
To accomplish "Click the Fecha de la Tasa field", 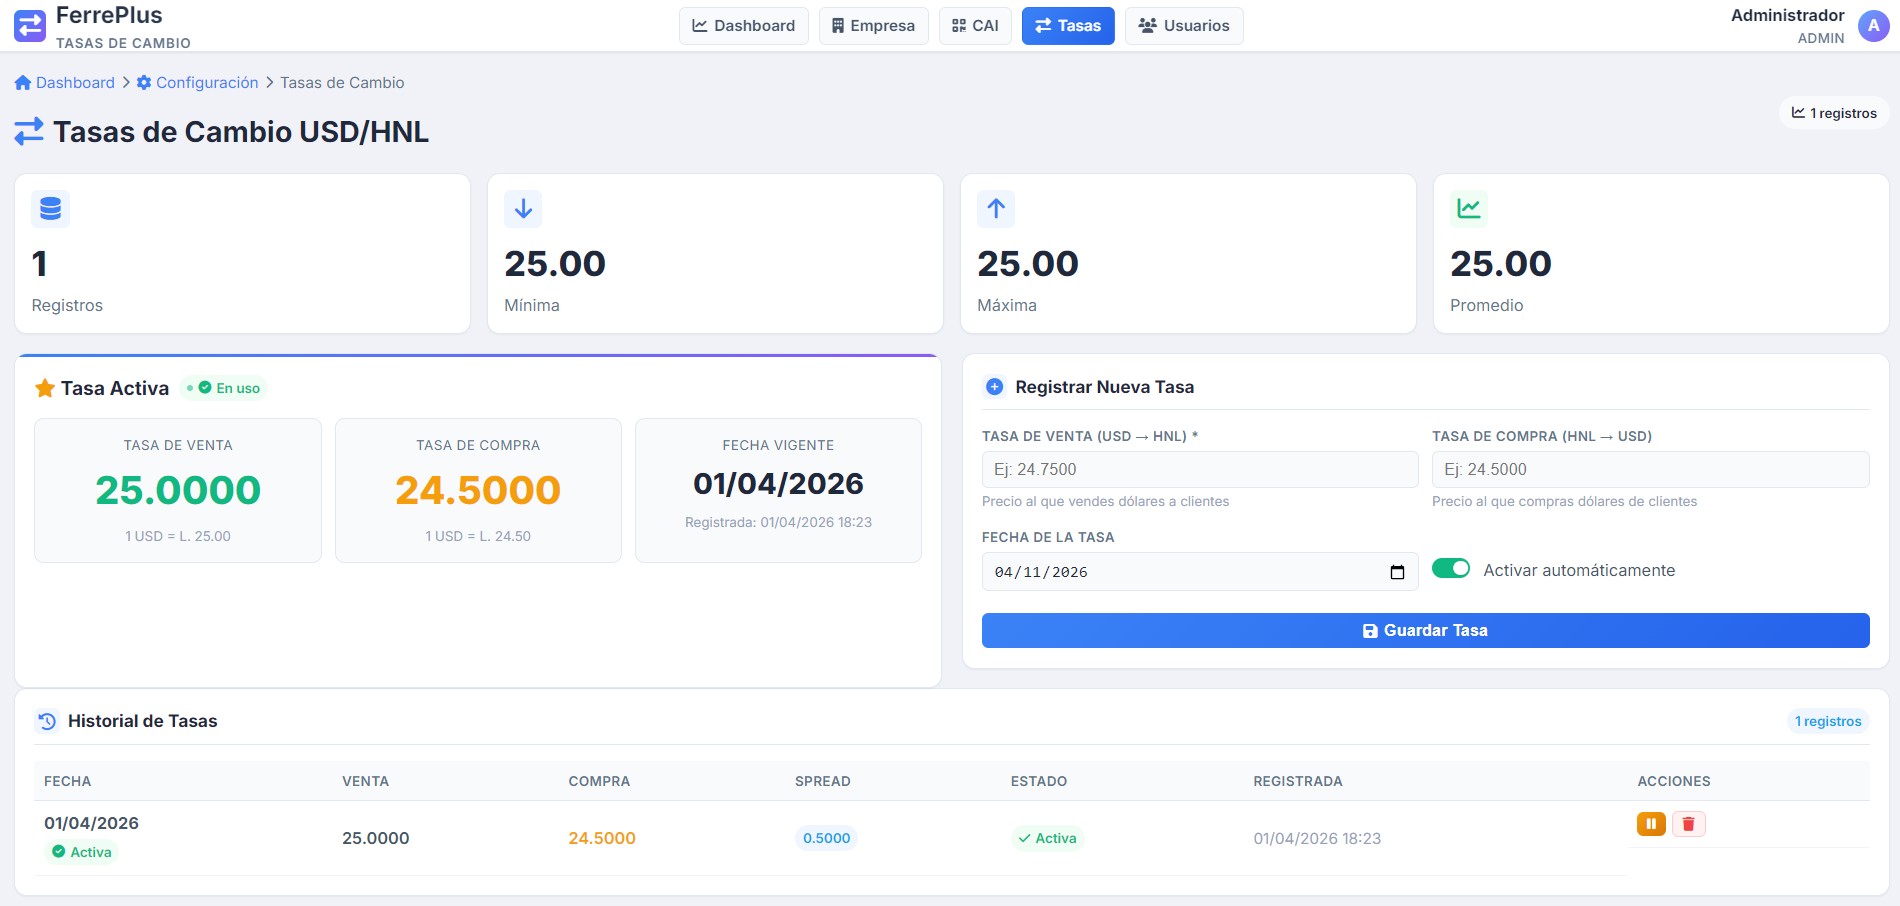I will [1180, 572].
